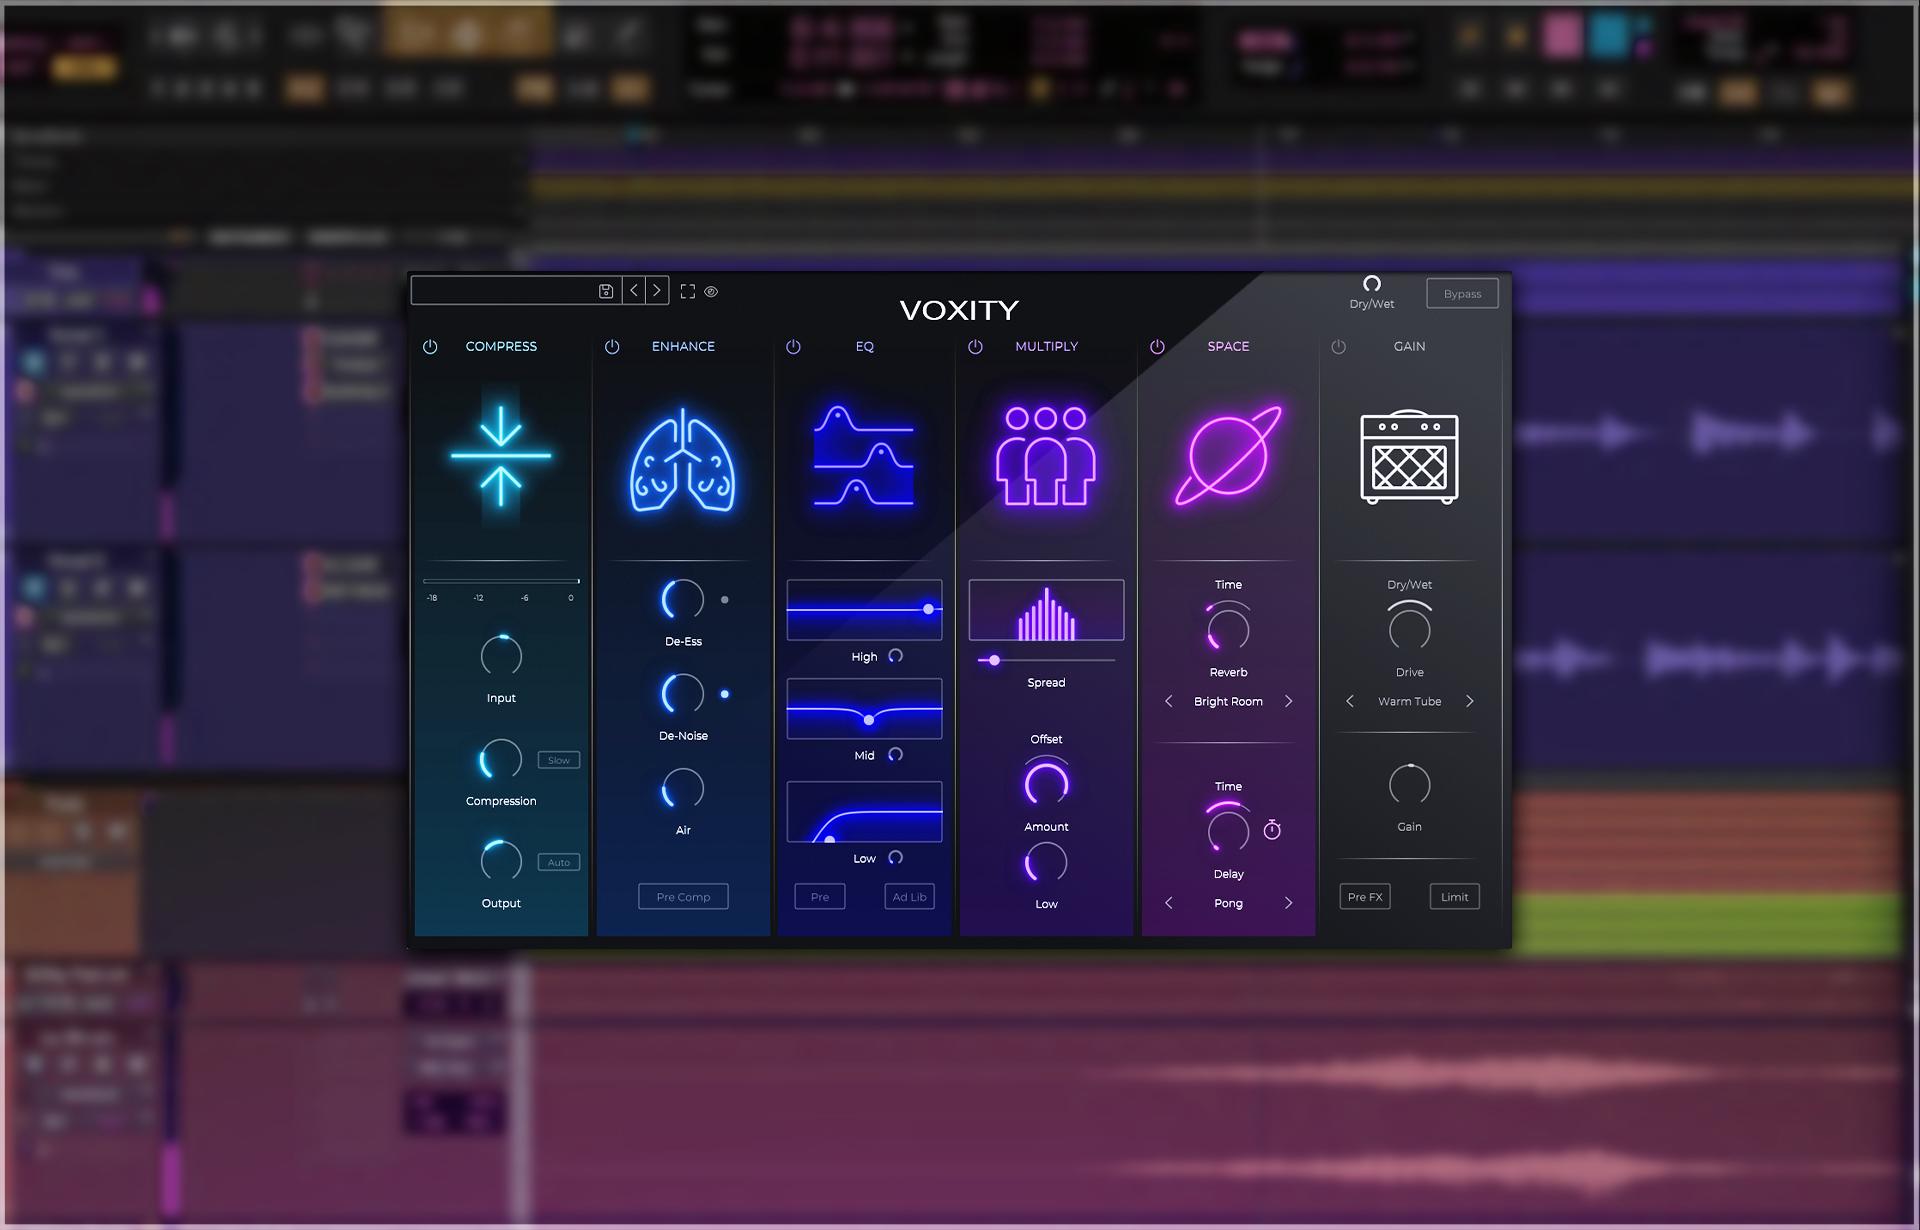Click the fullscreen resize icon
The image size is (1920, 1230).
click(x=688, y=291)
